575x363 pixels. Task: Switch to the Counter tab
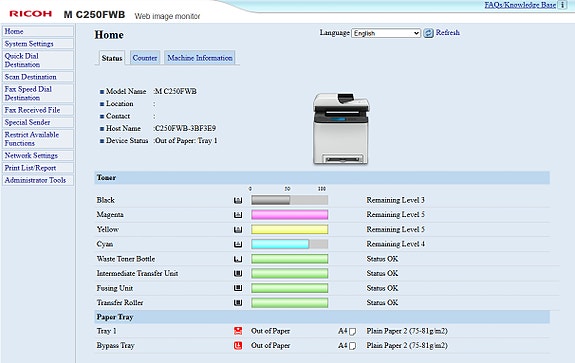click(x=145, y=58)
